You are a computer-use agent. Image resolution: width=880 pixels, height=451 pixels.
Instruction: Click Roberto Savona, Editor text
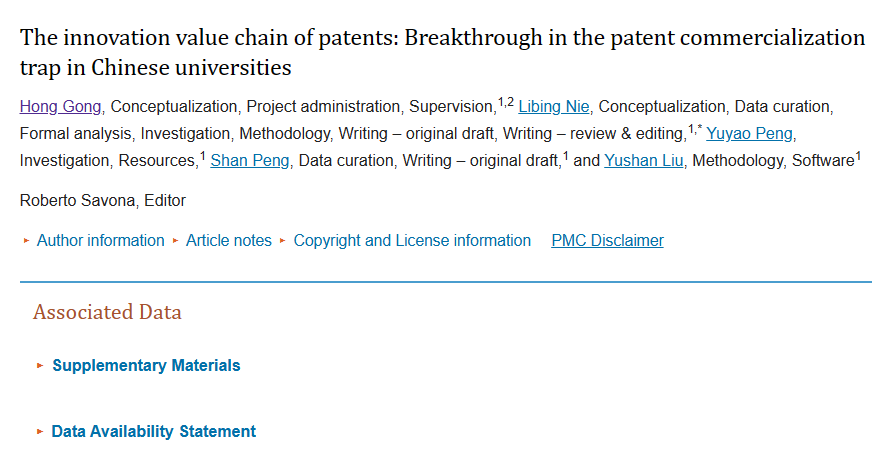click(103, 200)
